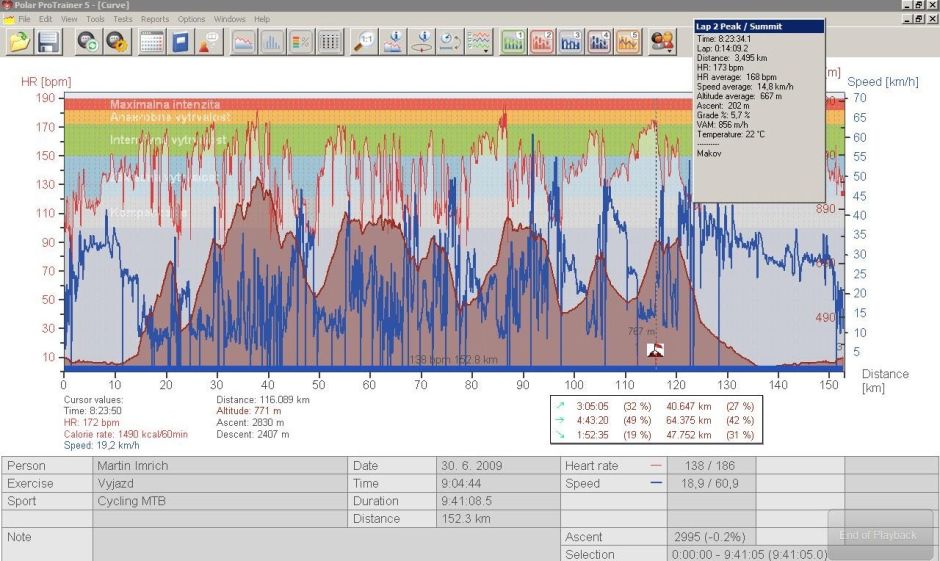This screenshot has width=940, height=561.
Task: Click the End of Playback button
Action: coord(879,535)
